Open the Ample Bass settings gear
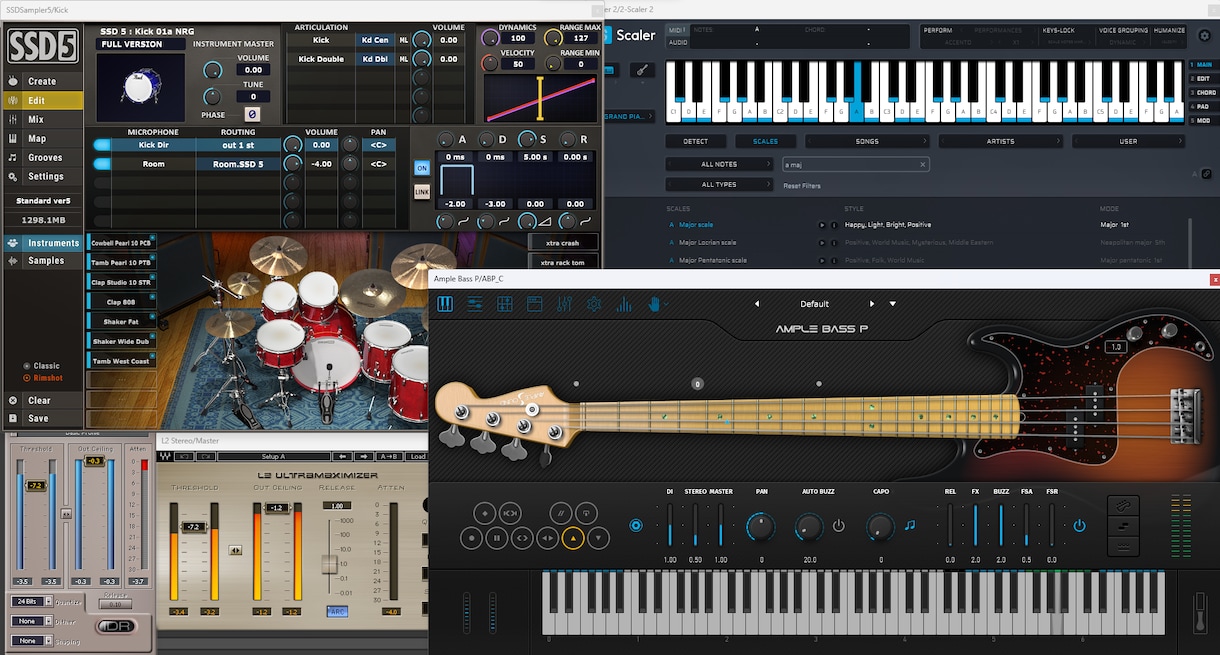This screenshot has width=1220, height=655. pyautogui.click(x=594, y=304)
